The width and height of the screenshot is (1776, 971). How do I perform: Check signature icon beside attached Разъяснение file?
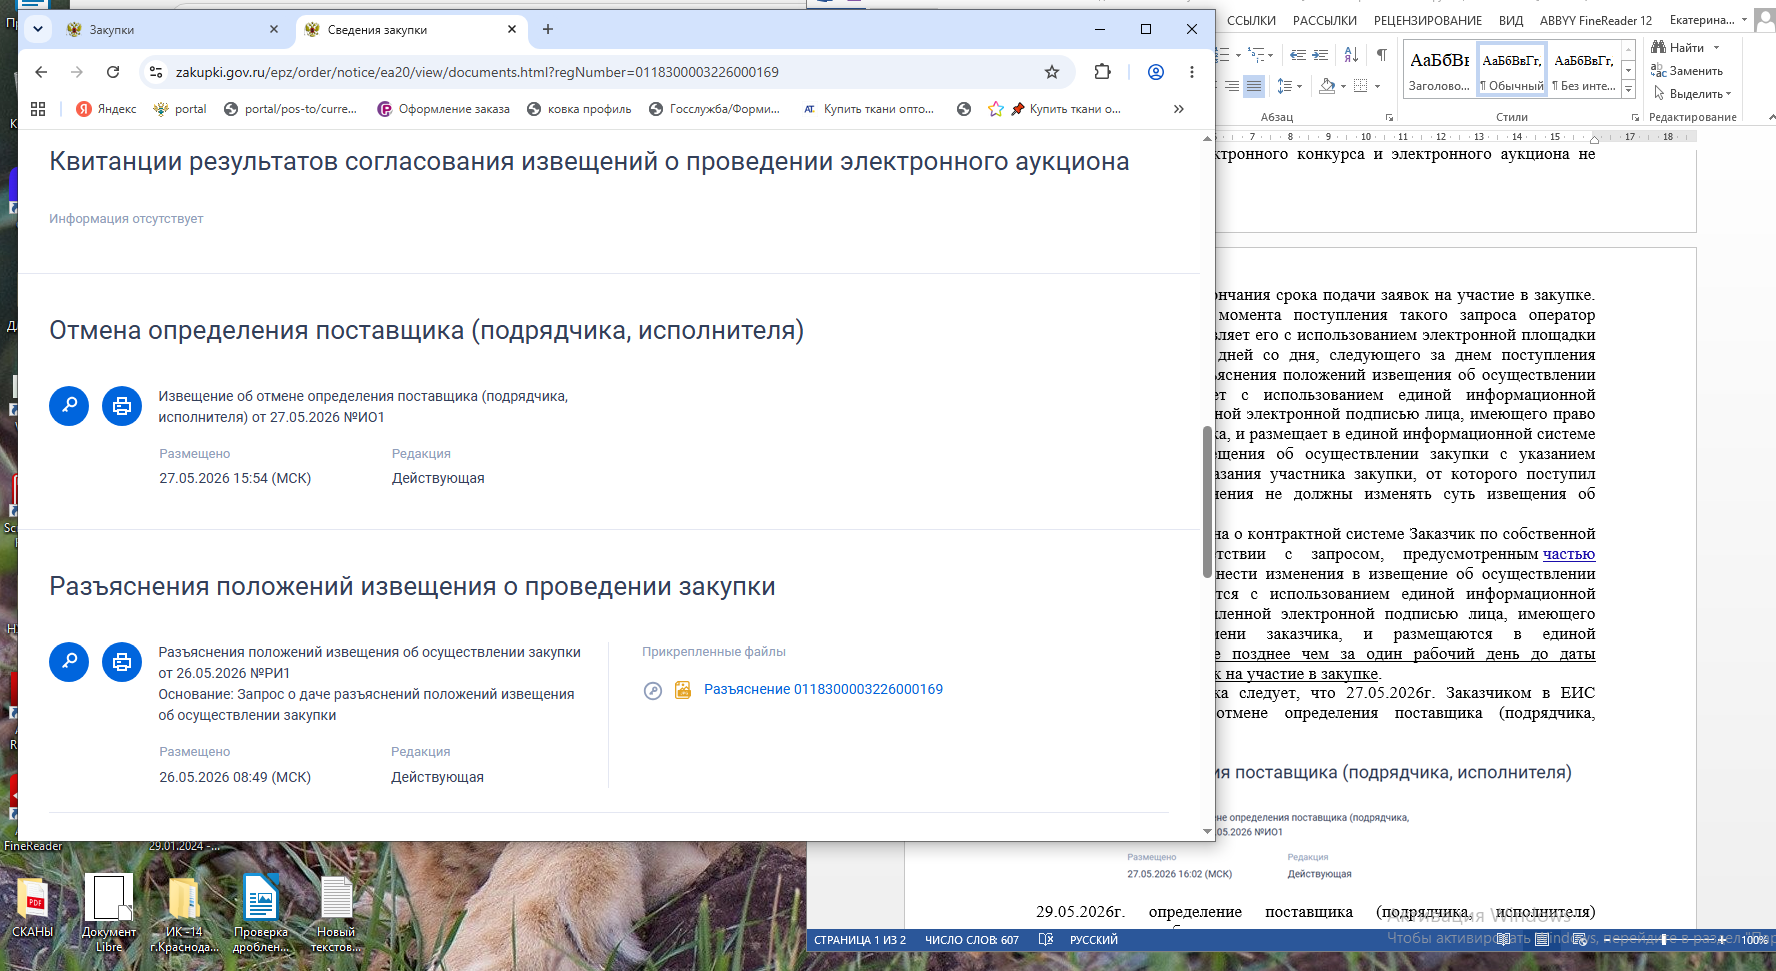coord(653,690)
